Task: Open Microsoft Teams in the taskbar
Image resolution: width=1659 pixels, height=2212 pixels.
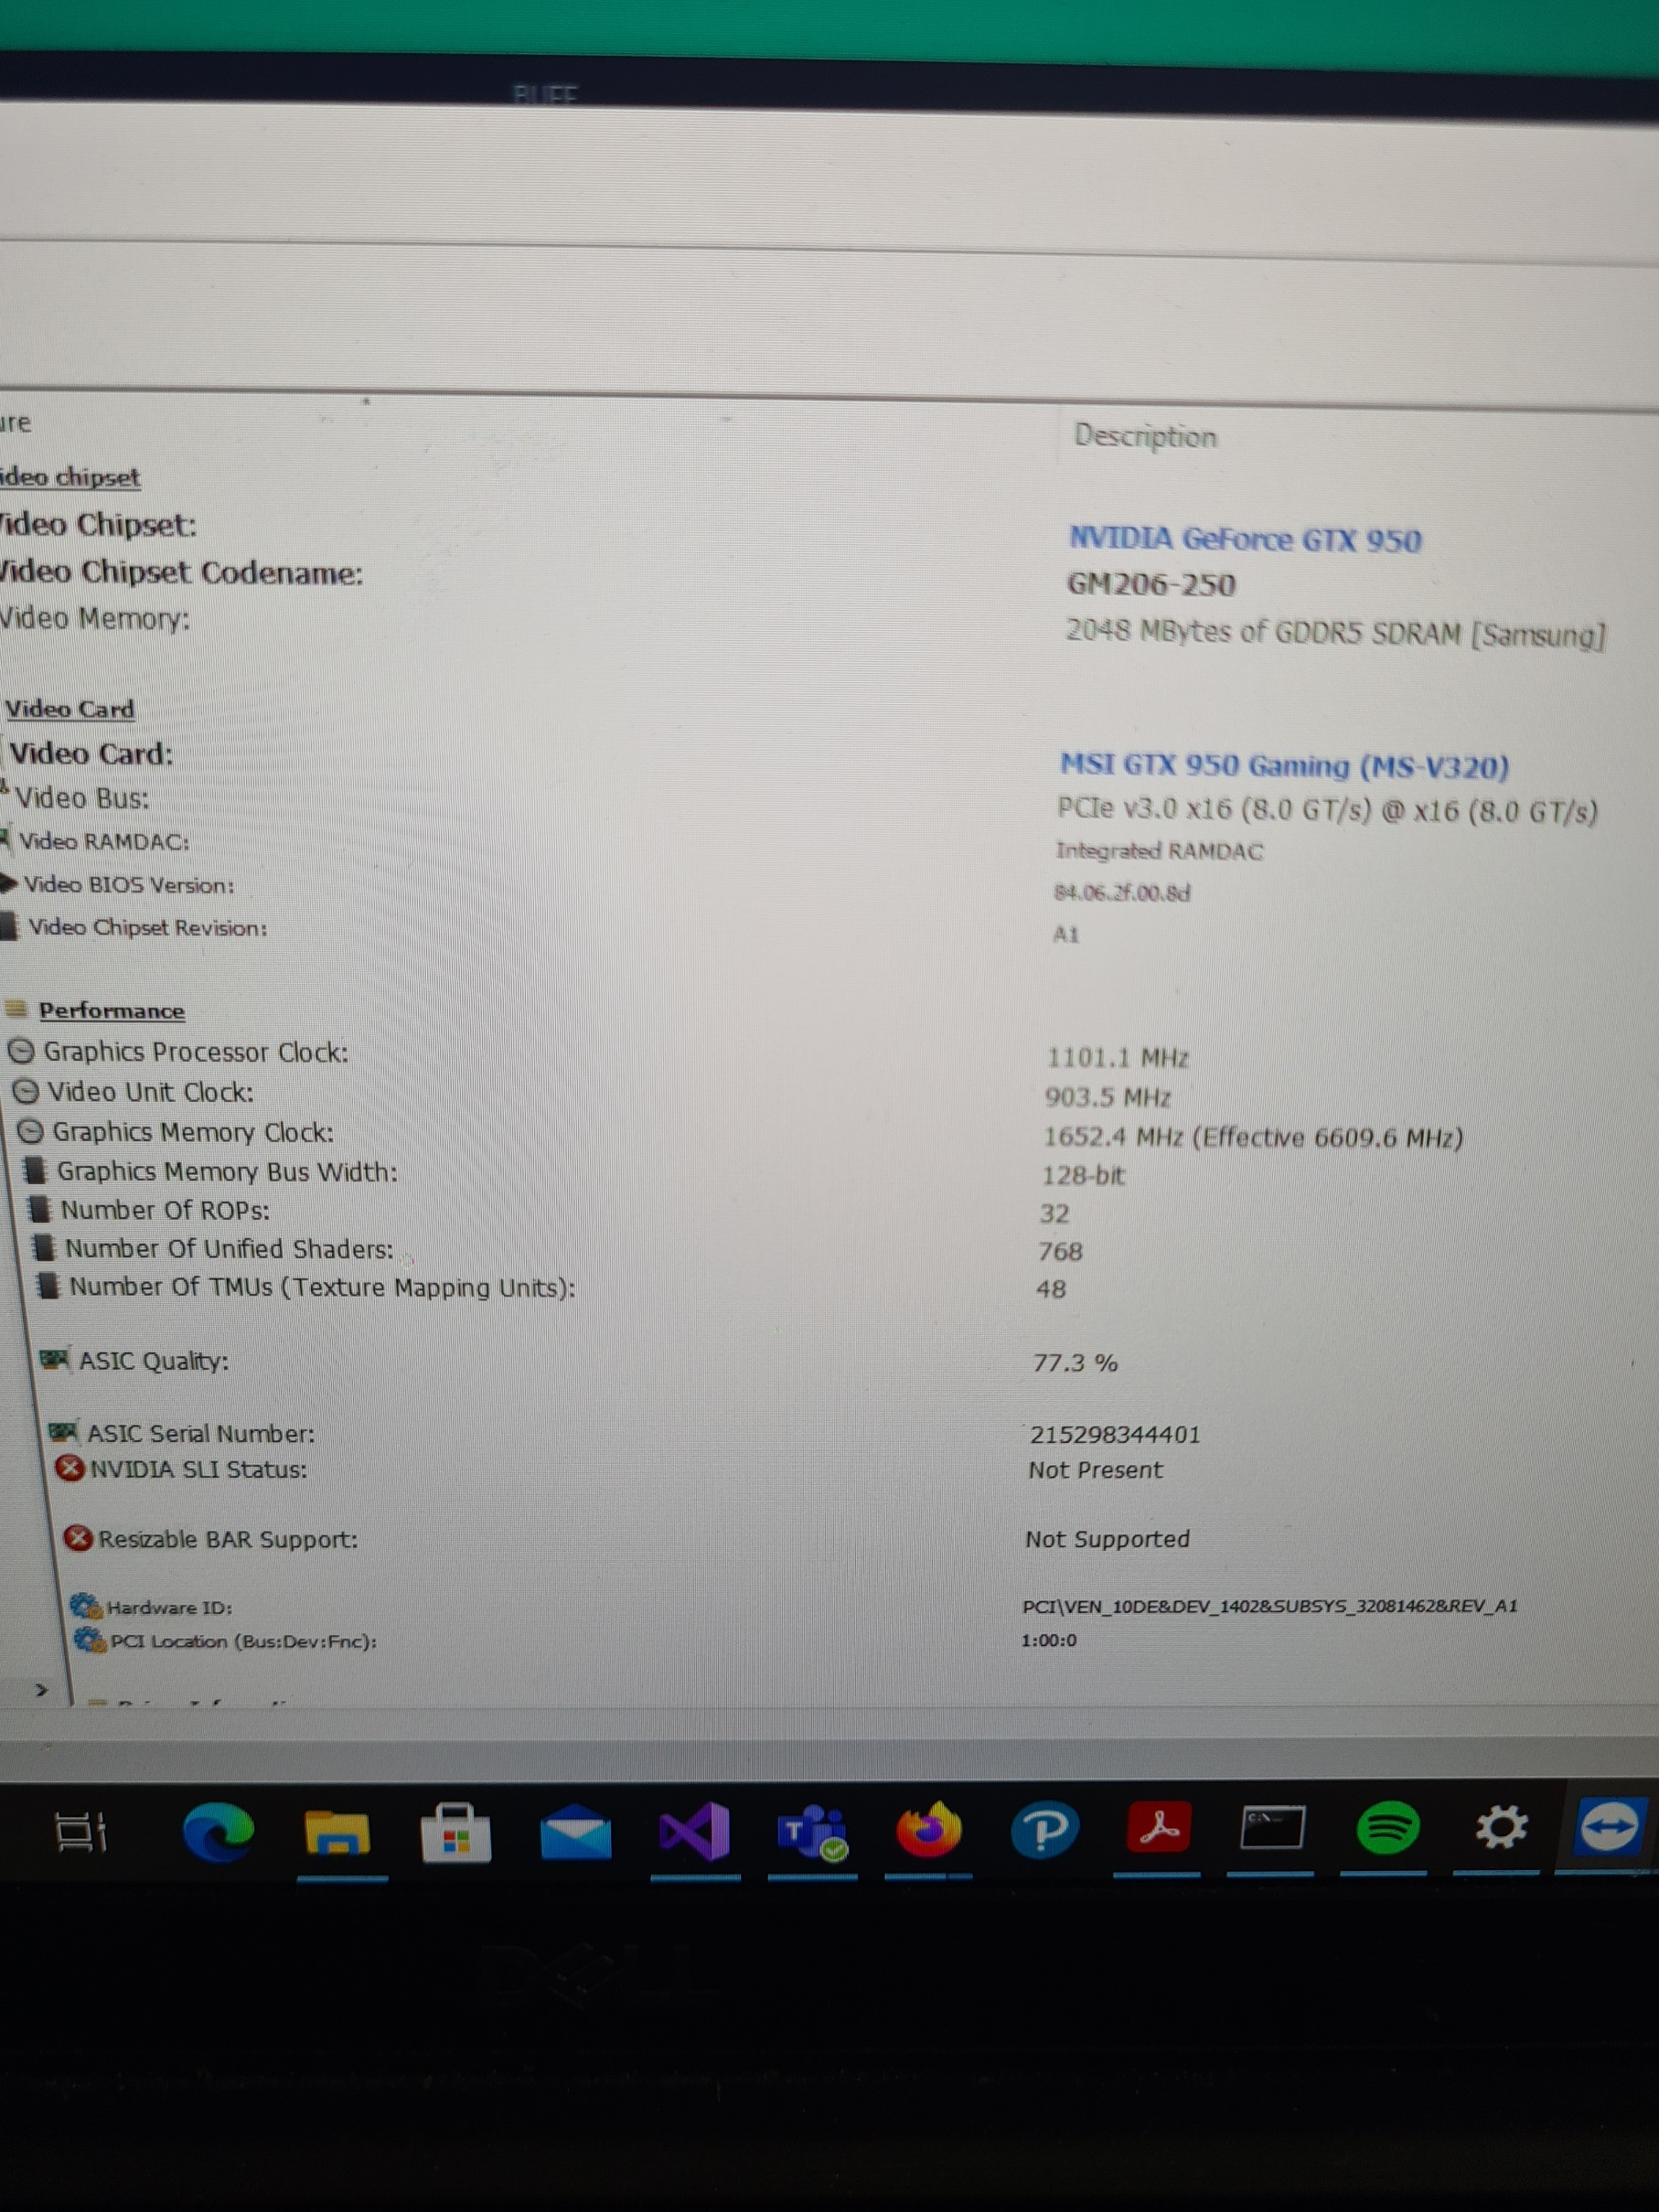Action: (812, 1831)
